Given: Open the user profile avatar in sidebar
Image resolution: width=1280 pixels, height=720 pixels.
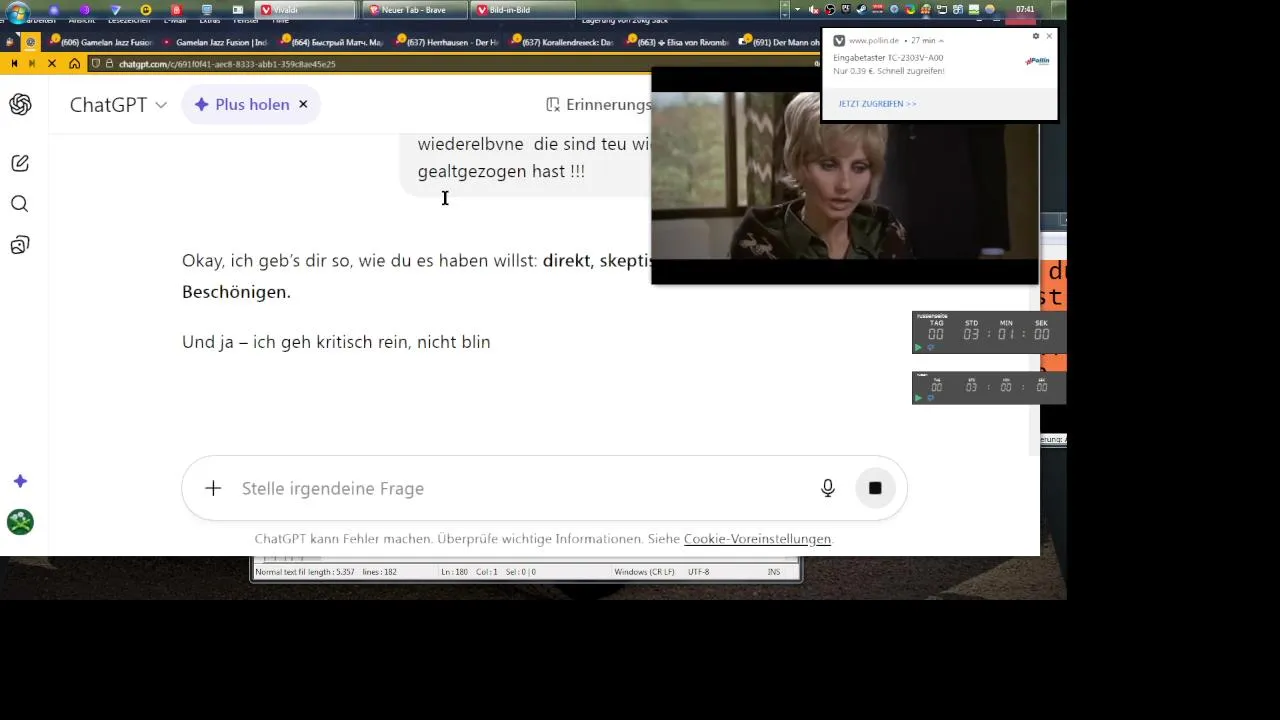Looking at the screenshot, I should 20,522.
